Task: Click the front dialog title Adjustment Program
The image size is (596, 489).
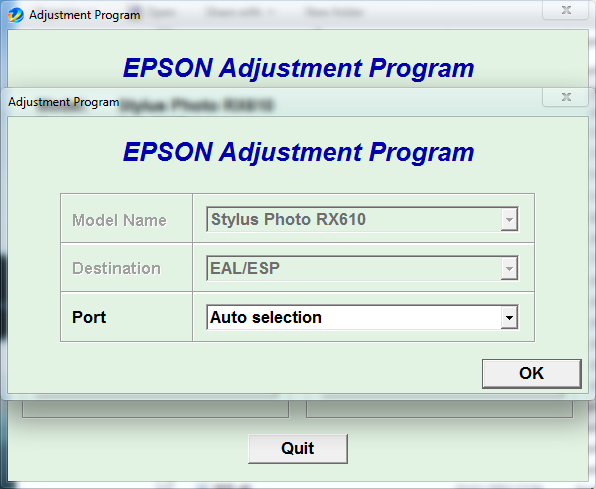Action: [x=64, y=102]
